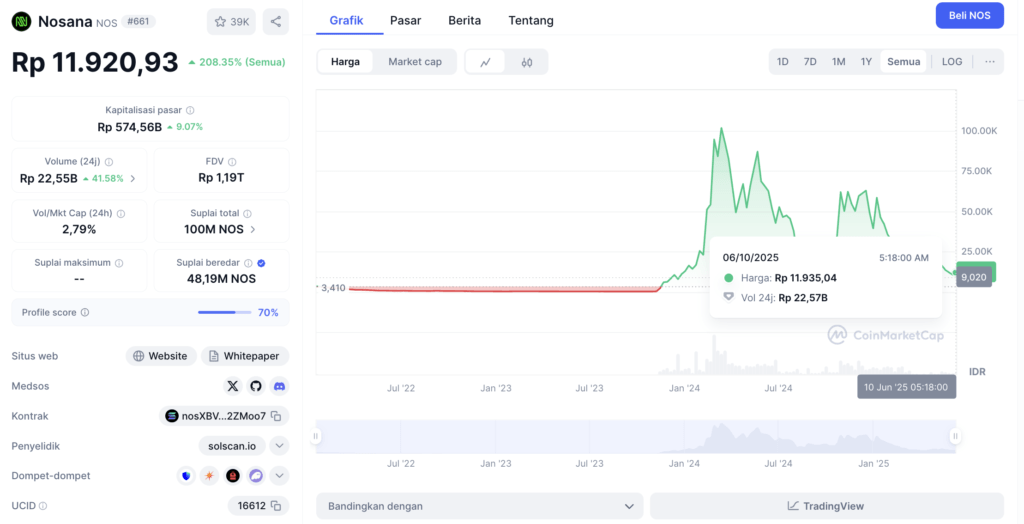Viewport: 1024px width, 524px height.
Task: Open the Grafik tab
Action: coord(346,20)
